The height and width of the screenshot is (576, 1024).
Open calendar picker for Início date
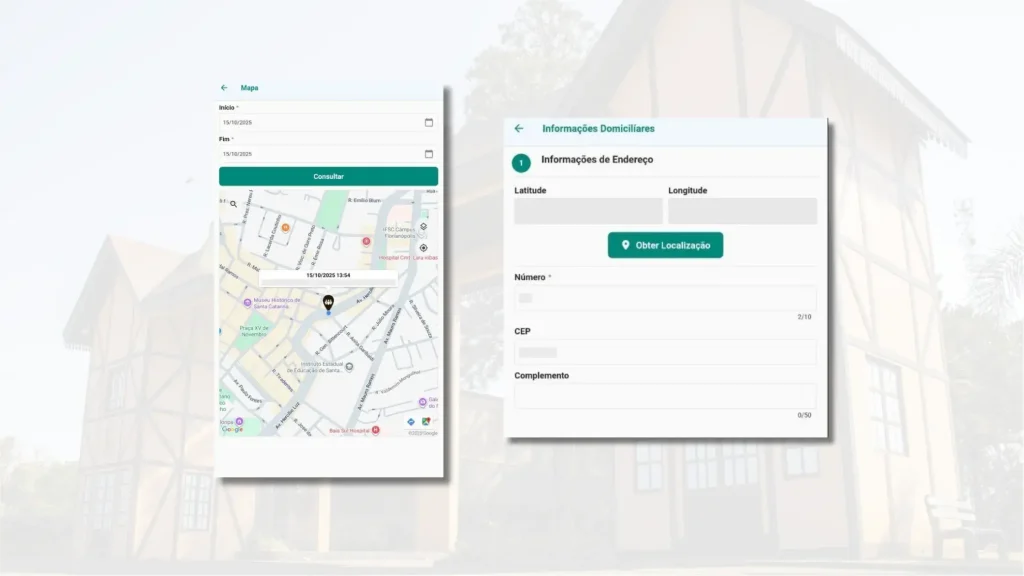[429, 122]
